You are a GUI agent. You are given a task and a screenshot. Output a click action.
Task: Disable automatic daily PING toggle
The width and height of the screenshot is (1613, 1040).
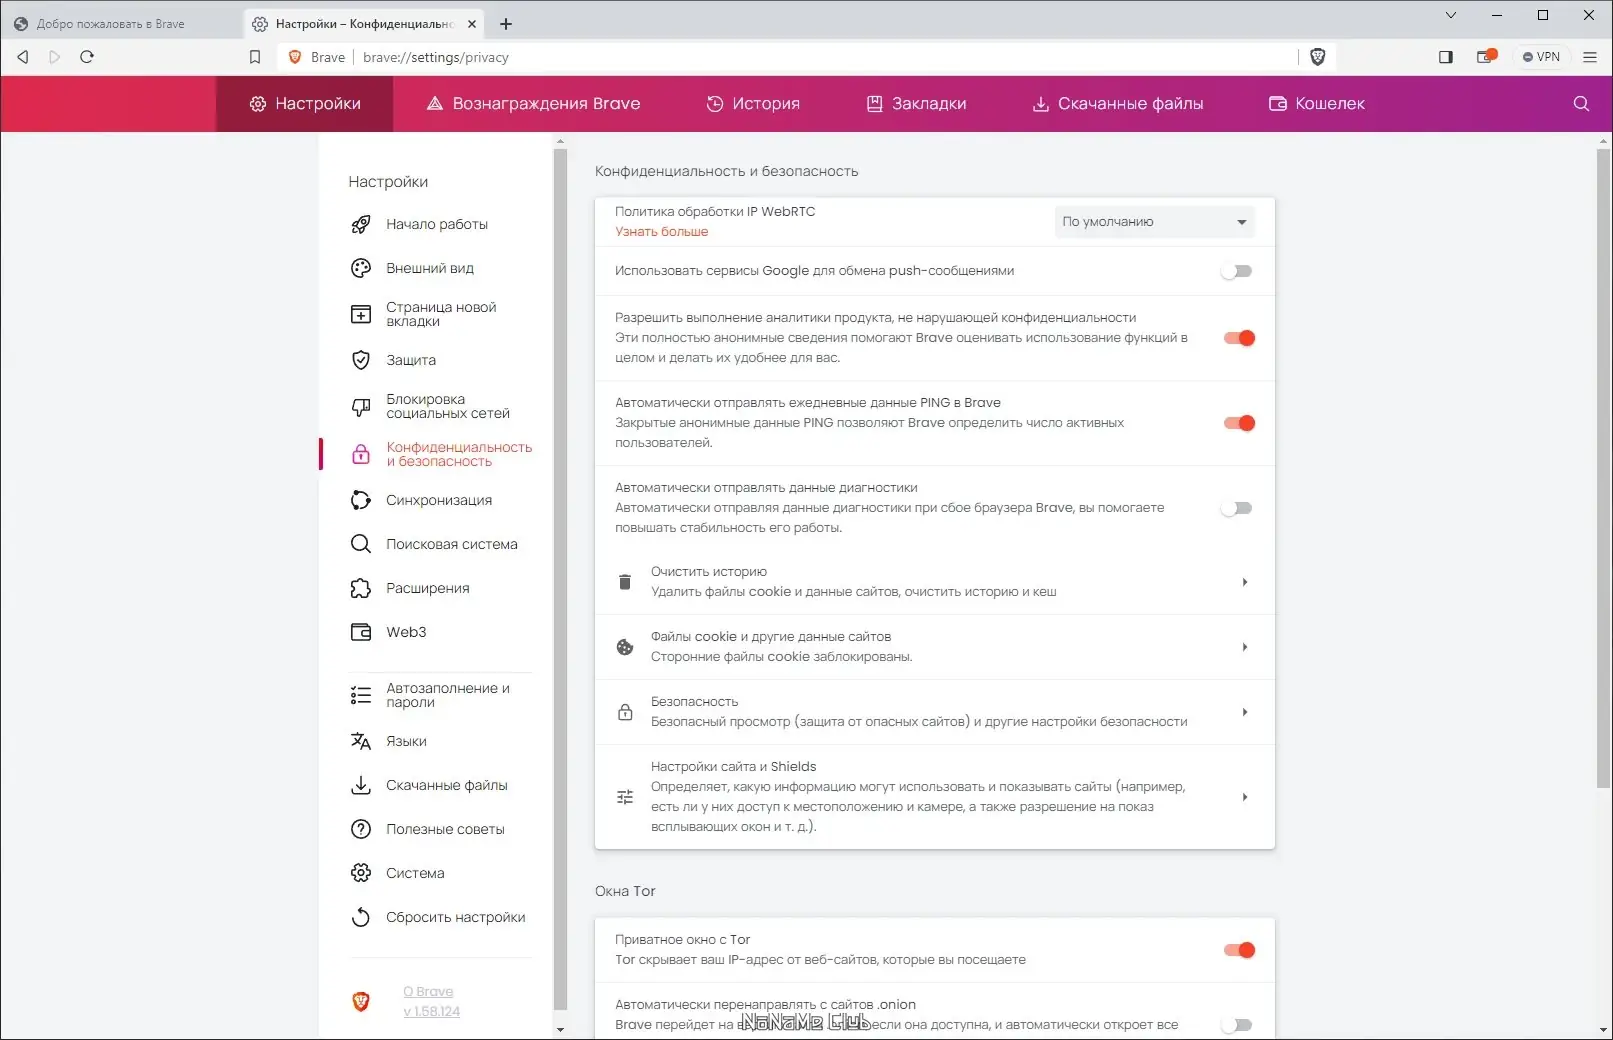tap(1239, 423)
